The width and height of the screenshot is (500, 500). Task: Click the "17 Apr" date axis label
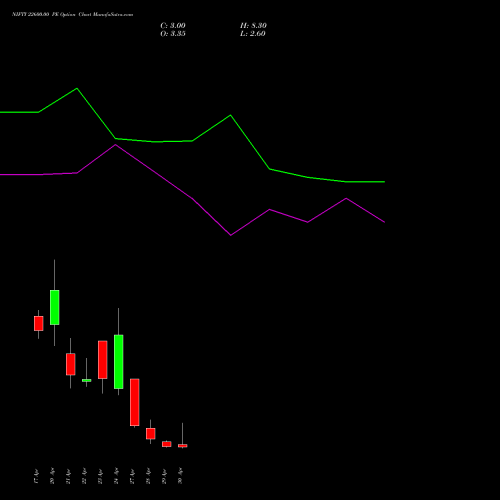pyautogui.click(x=36, y=476)
